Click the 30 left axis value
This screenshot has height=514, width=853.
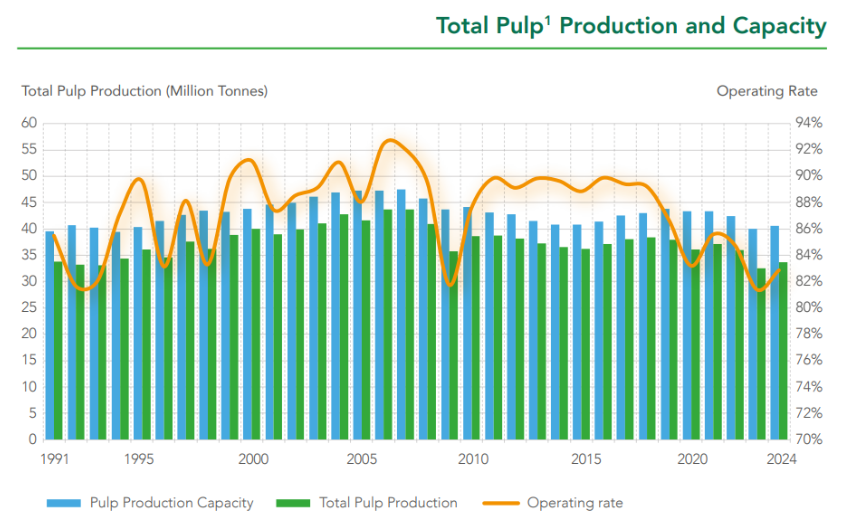pyautogui.click(x=29, y=281)
